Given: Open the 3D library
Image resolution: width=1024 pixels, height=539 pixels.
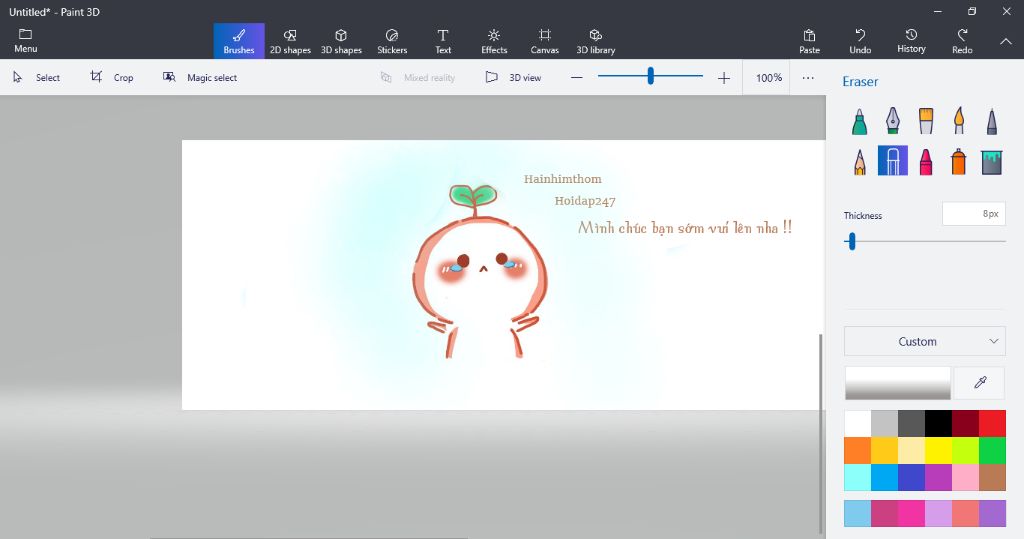Looking at the screenshot, I should pyautogui.click(x=596, y=41).
